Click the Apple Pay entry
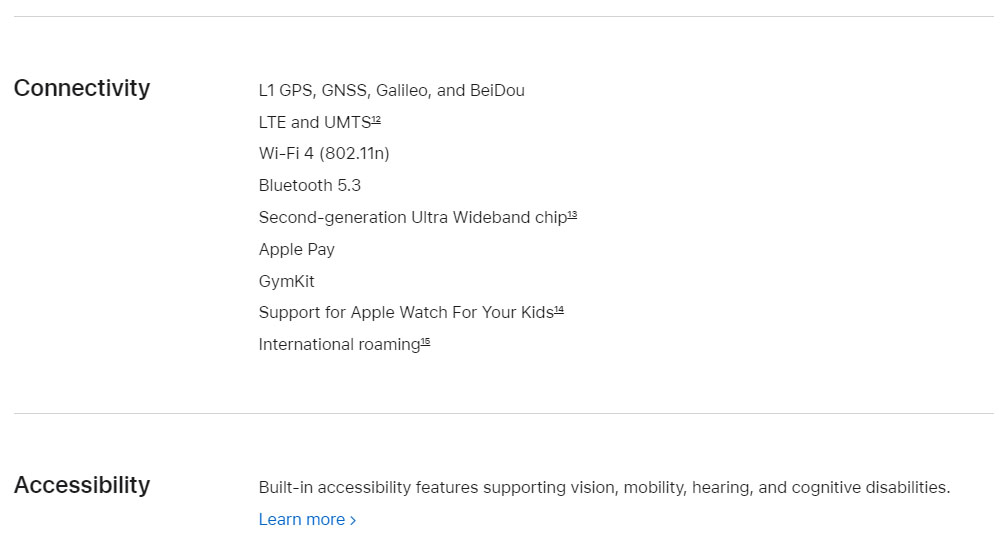This screenshot has width=1005, height=539. tap(297, 249)
